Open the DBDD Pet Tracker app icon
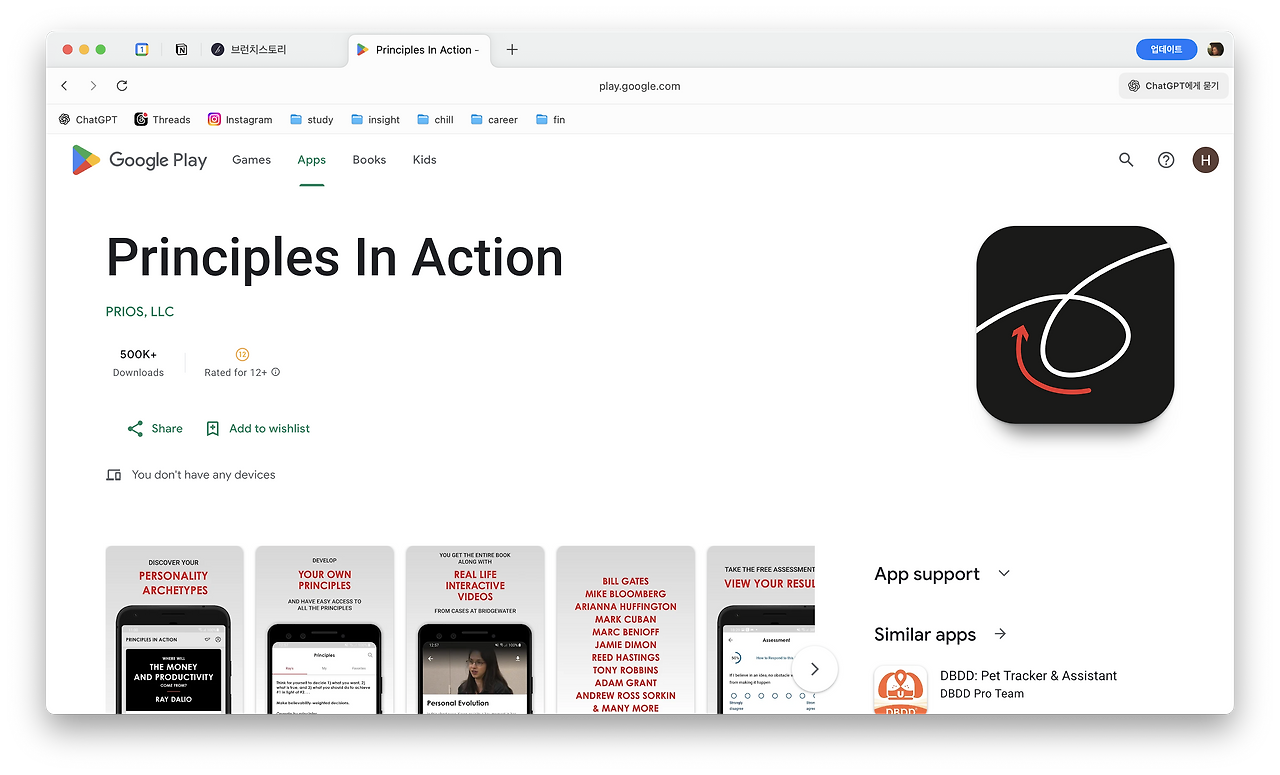Viewport: 1280px width, 775px height. click(901, 690)
